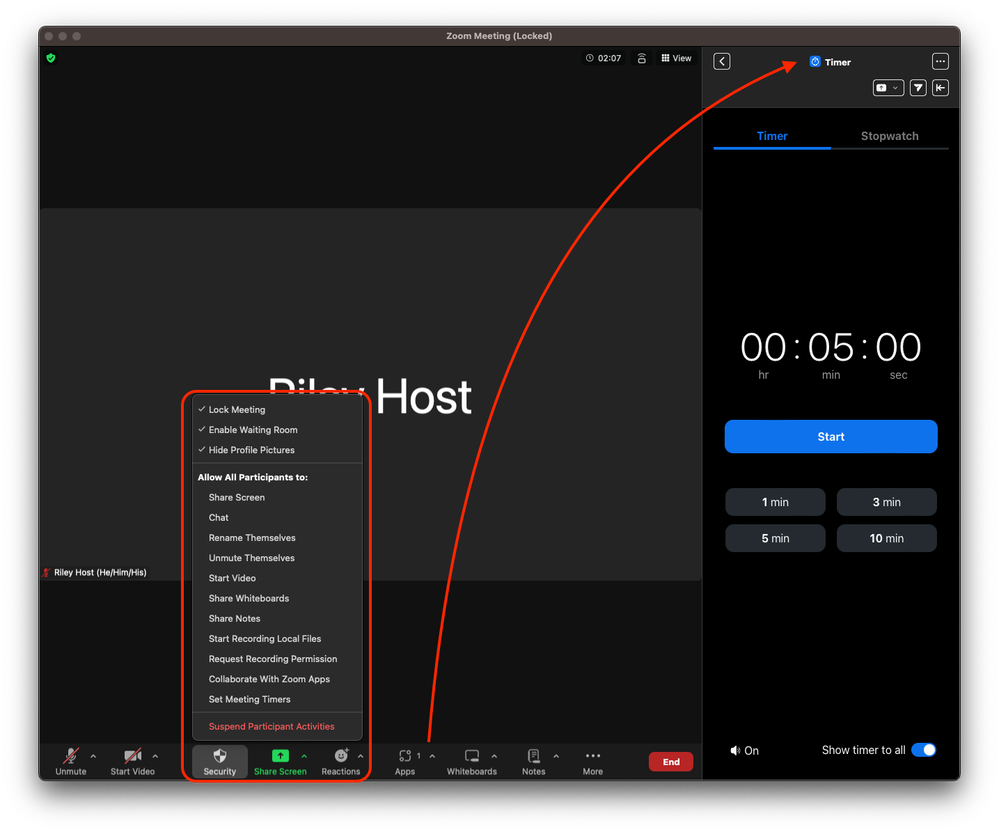
Task: Toggle the Show timer to all switch
Action: point(923,750)
